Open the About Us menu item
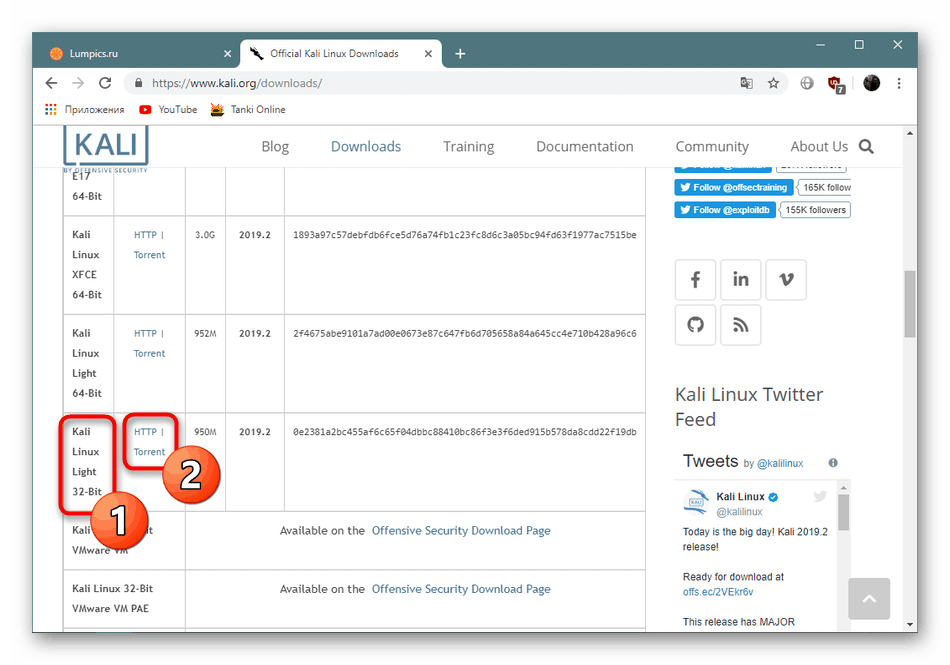The image size is (950, 665). tap(819, 147)
